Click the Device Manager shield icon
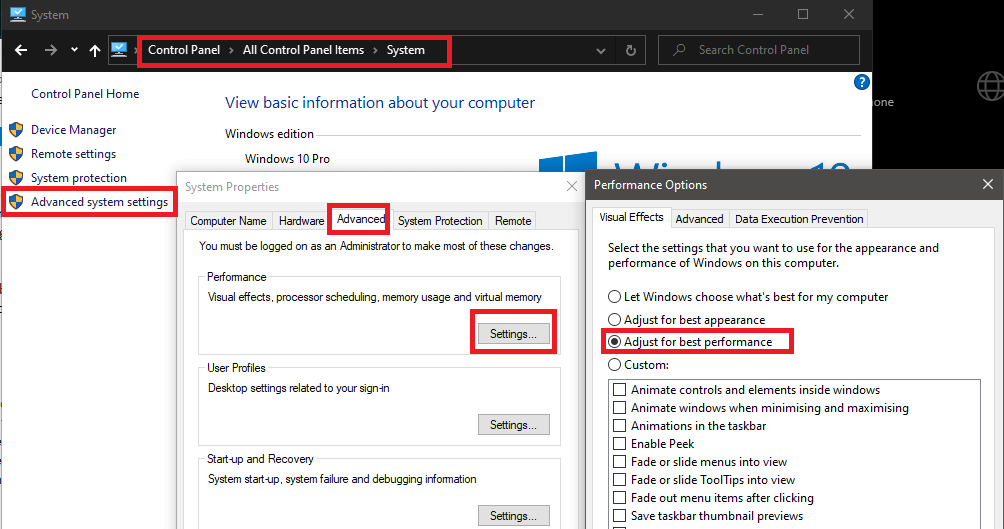This screenshot has height=529, width=1004. pos(16,130)
